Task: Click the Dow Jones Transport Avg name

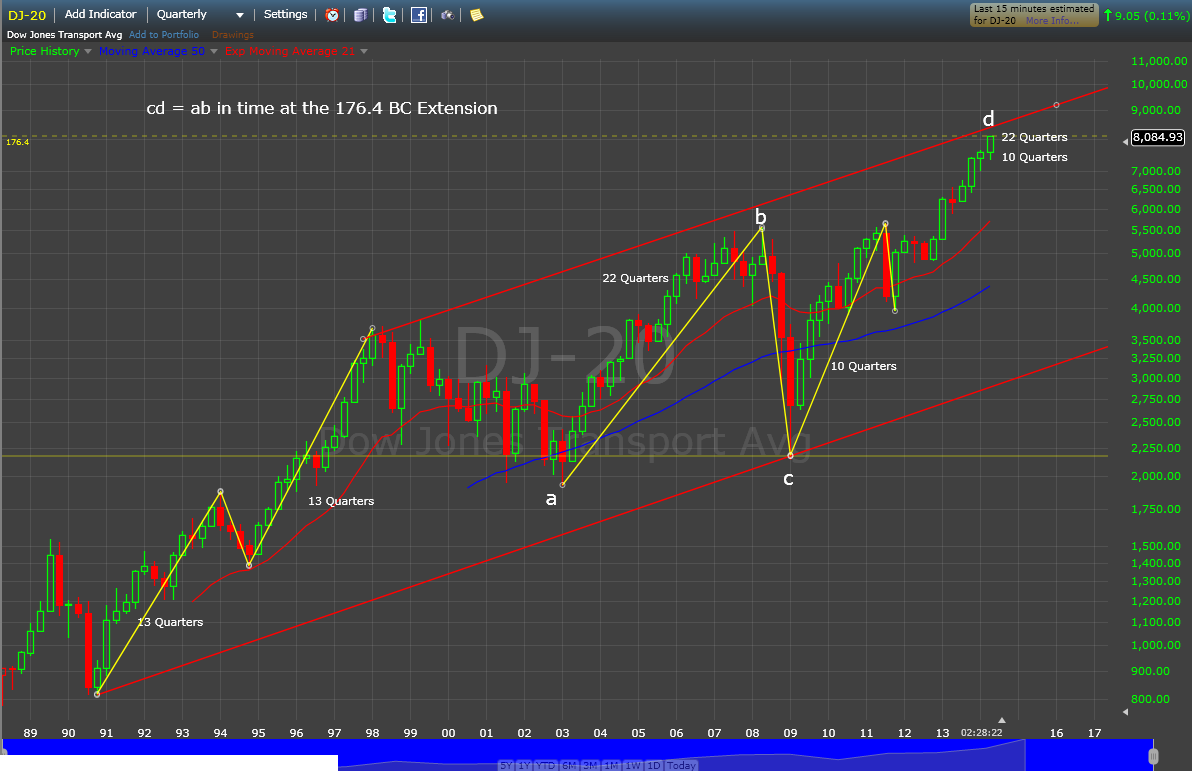Action: pos(65,35)
